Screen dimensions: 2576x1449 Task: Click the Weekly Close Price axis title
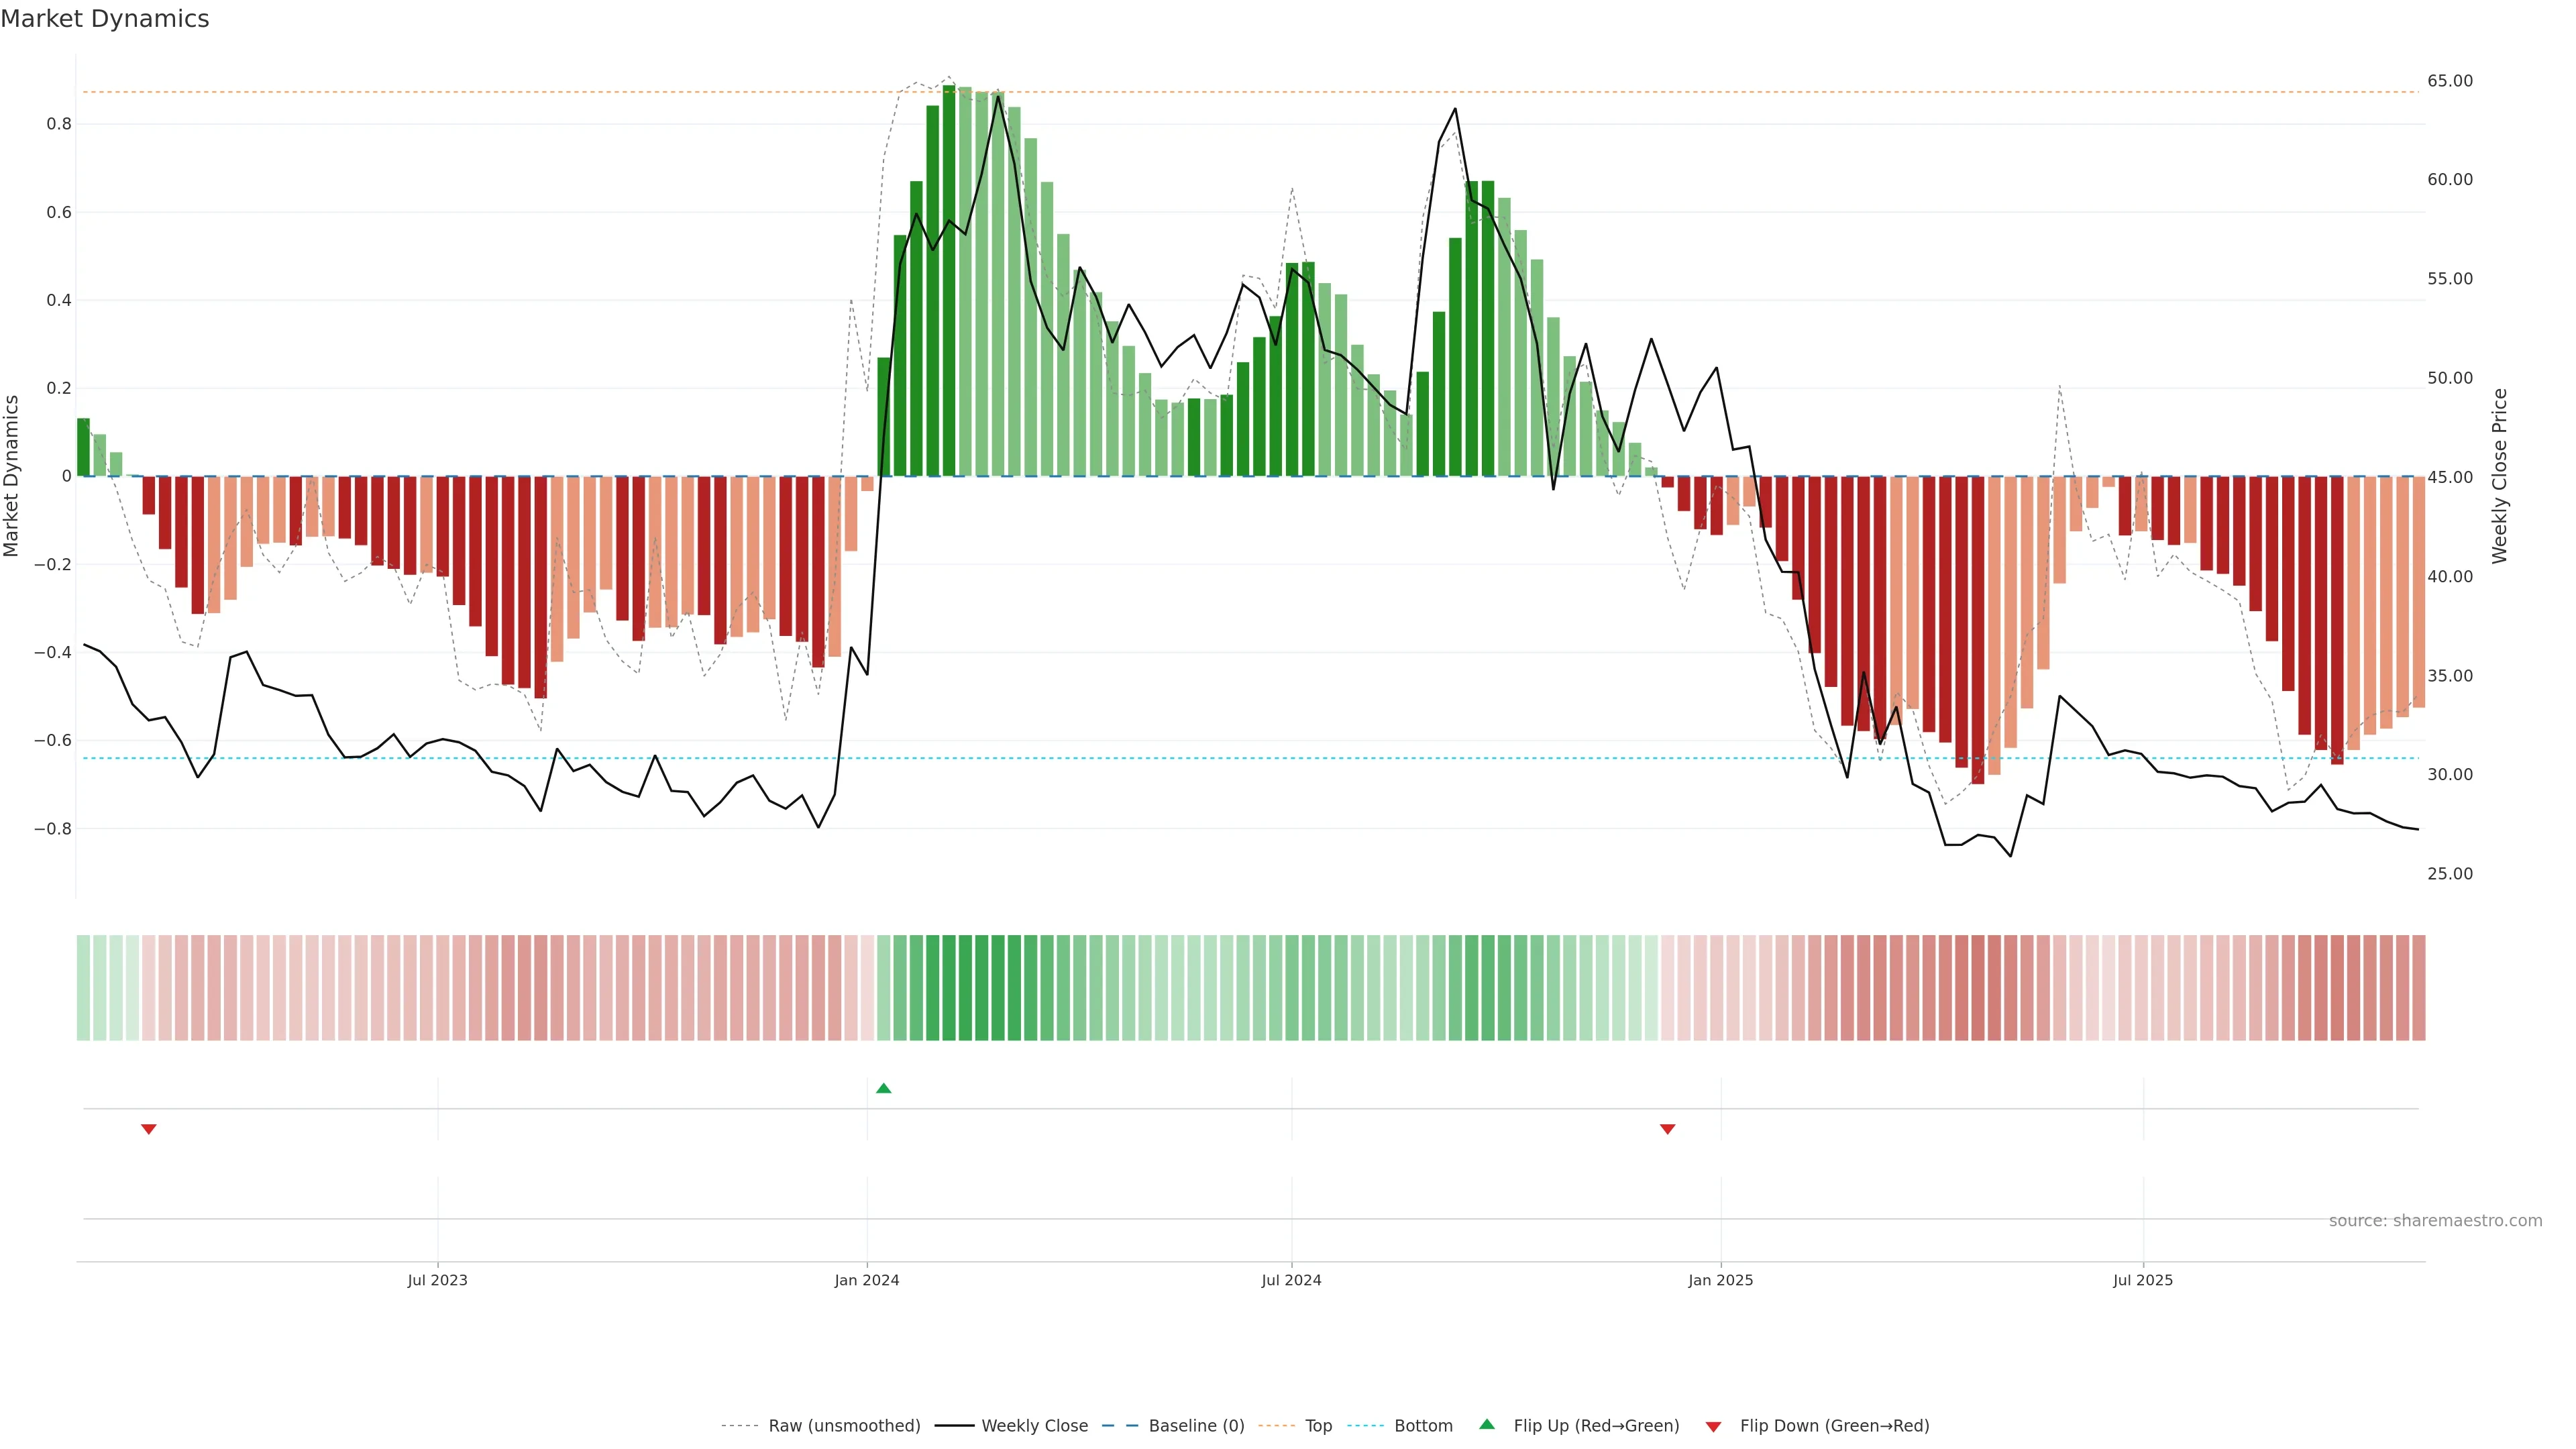2499,476
